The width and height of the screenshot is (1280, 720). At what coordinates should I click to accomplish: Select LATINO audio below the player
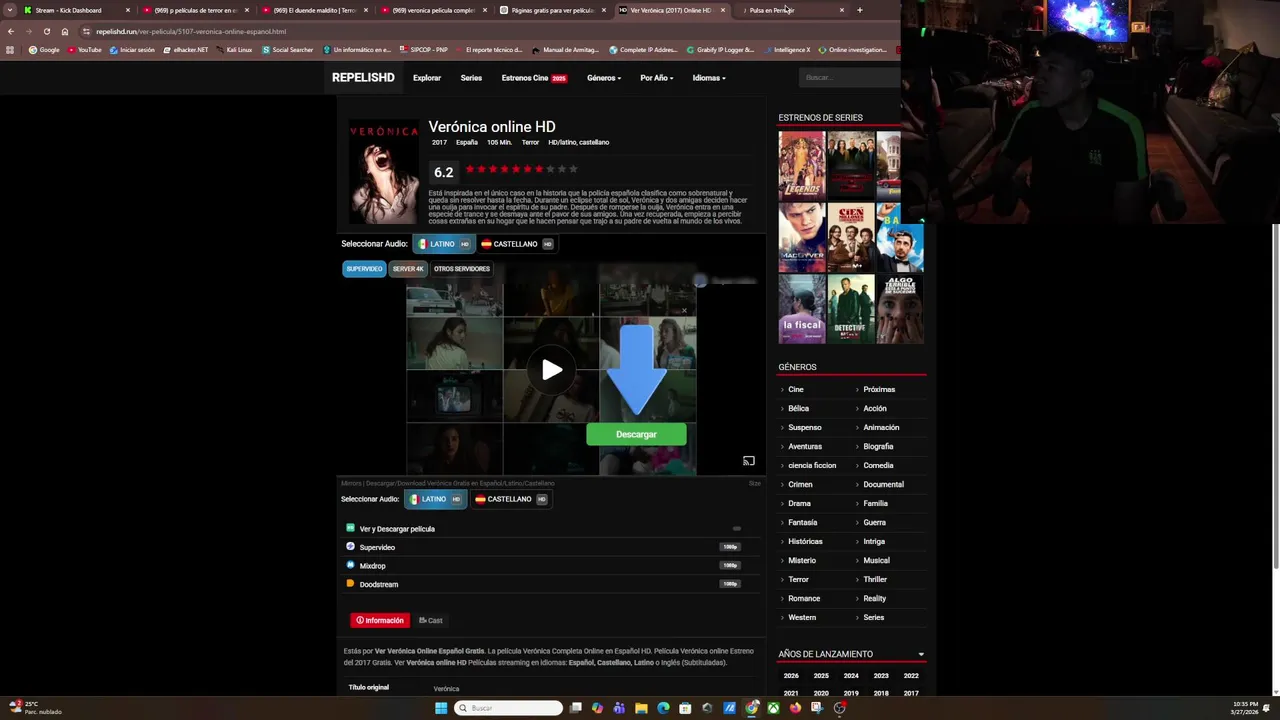[x=435, y=499]
